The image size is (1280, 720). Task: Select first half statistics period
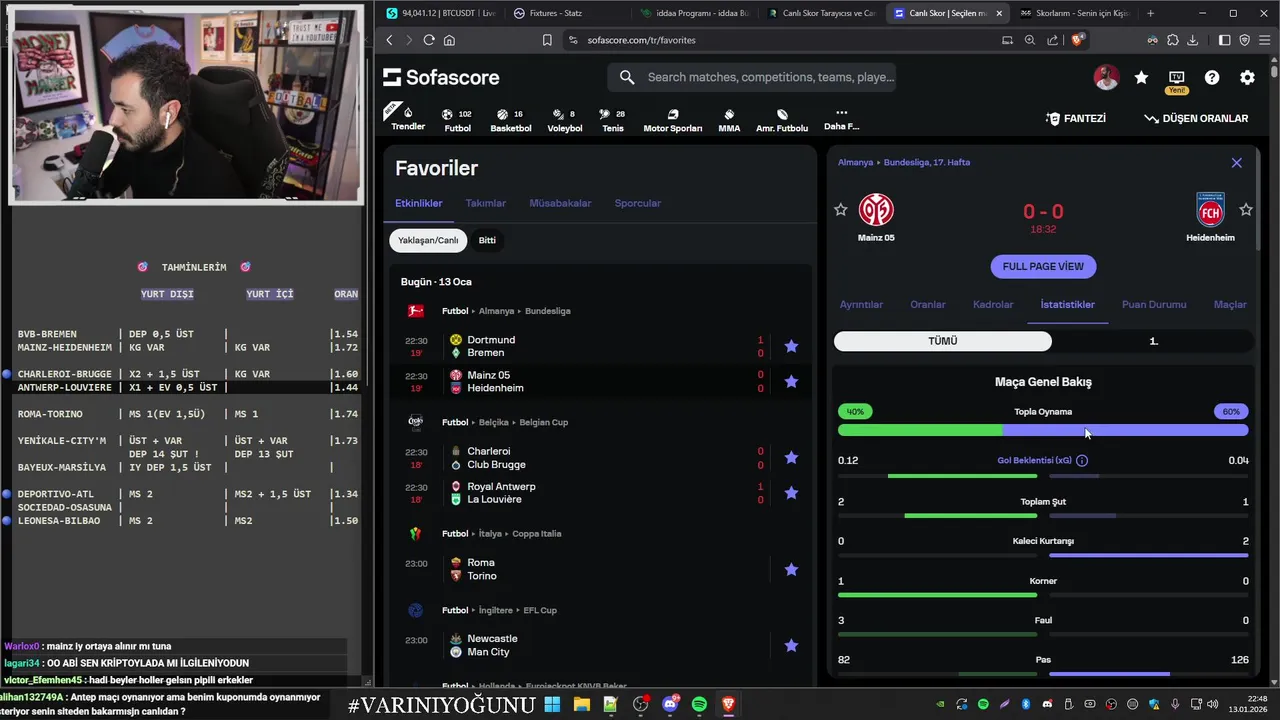tap(1153, 341)
